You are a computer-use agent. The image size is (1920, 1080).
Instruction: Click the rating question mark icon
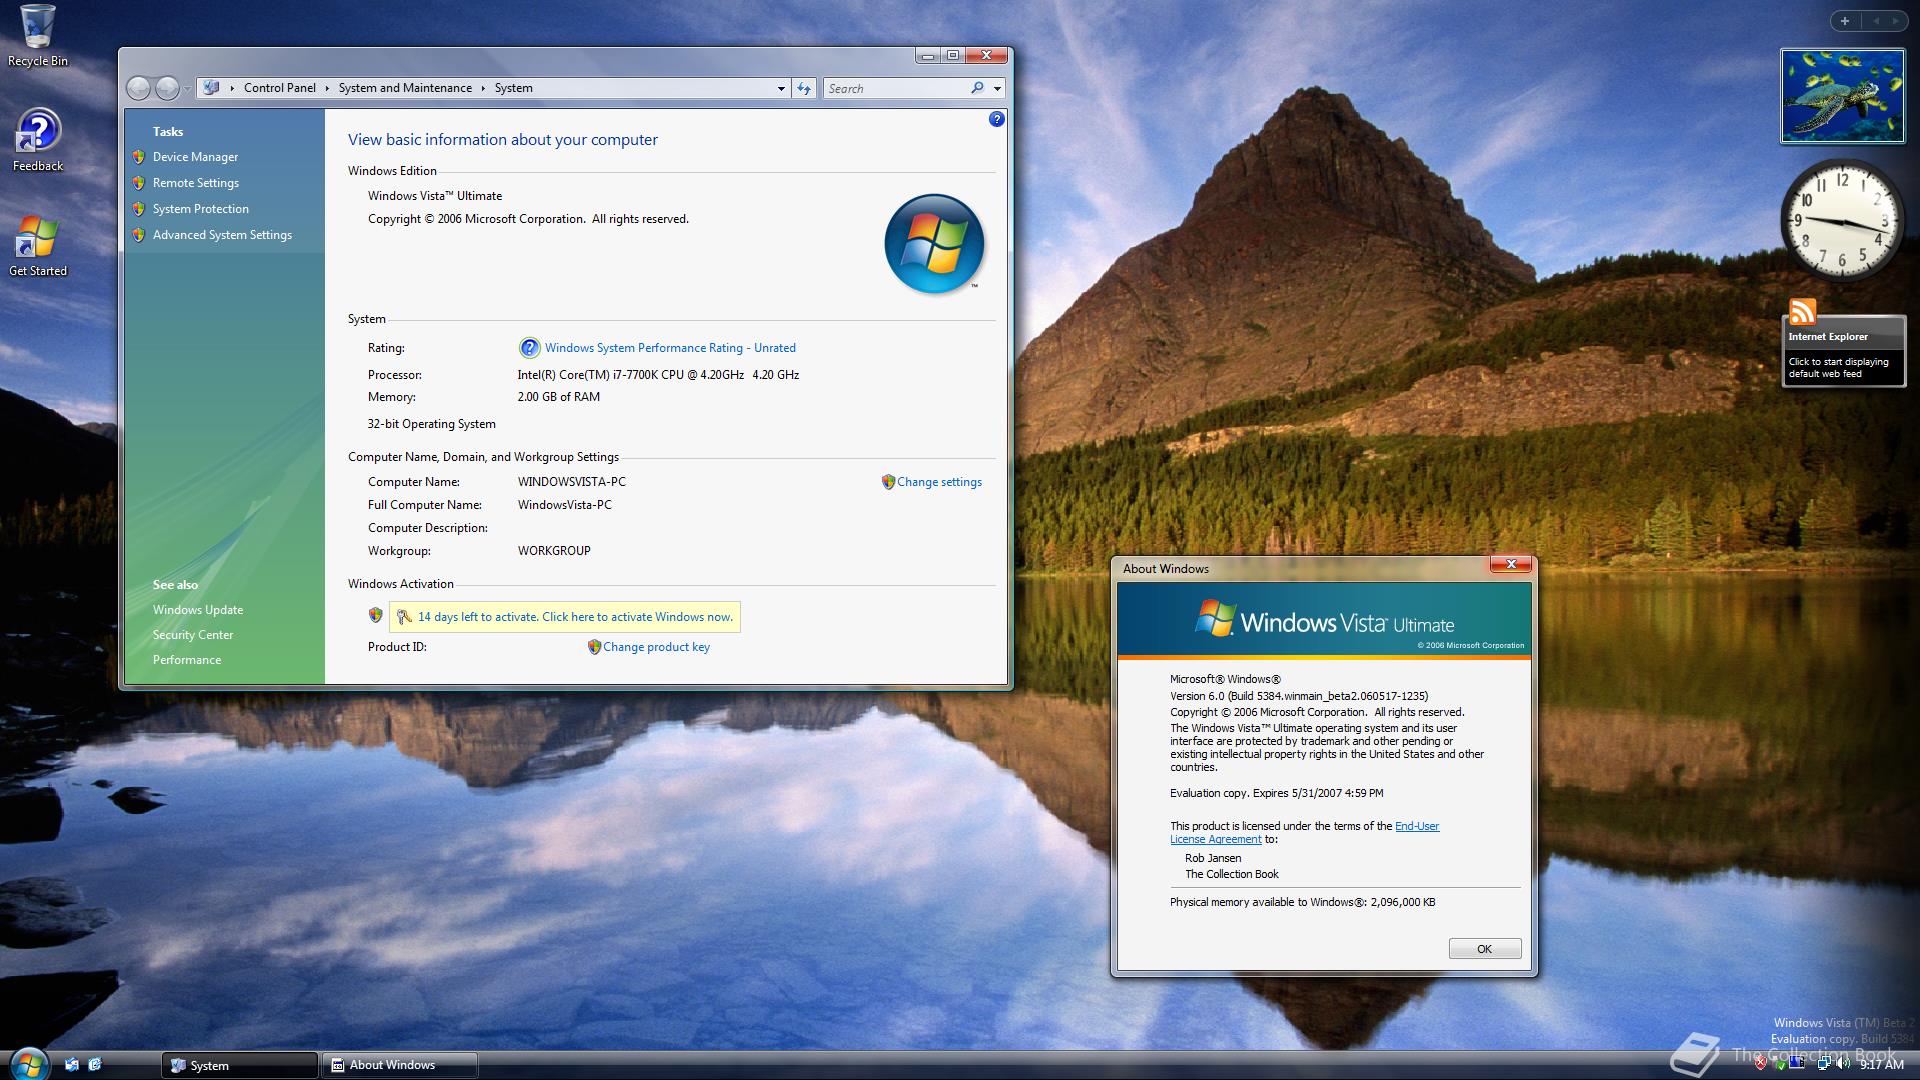529,348
